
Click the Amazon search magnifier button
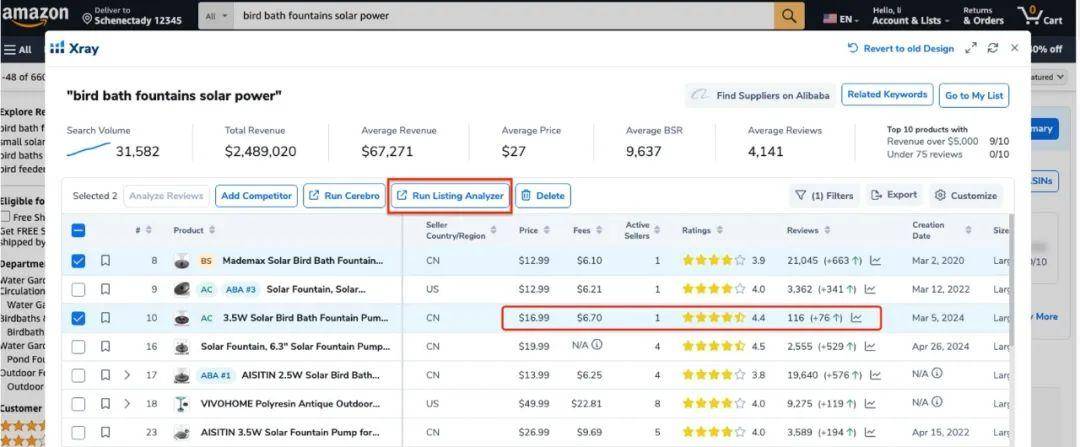pyautogui.click(x=789, y=16)
